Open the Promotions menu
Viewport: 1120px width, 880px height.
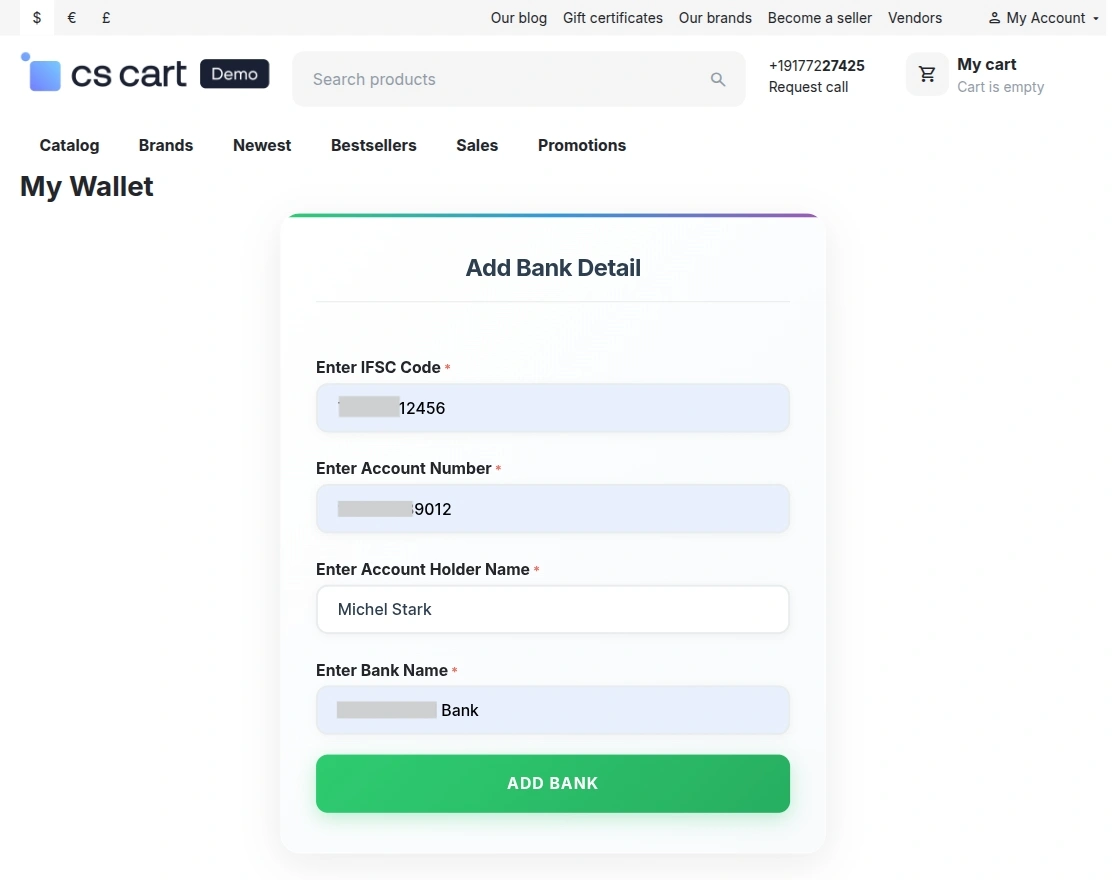coord(581,145)
